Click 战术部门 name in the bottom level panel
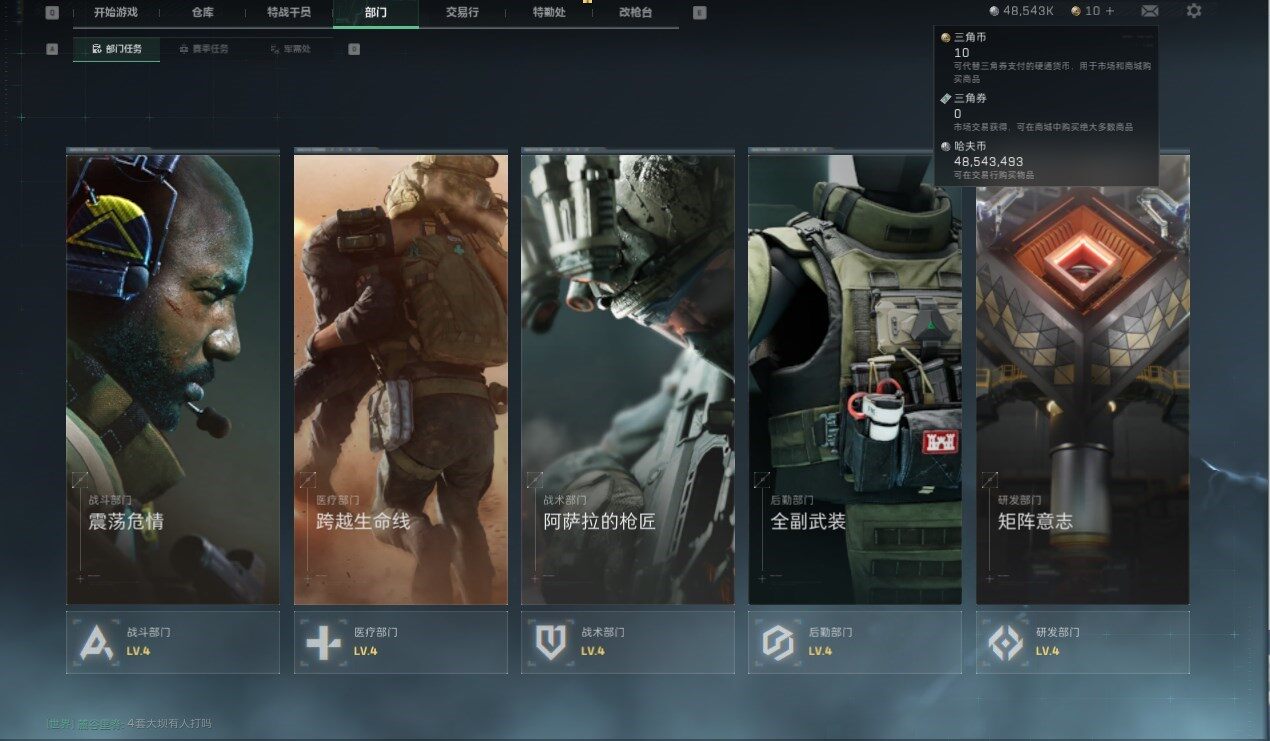 click(603, 632)
